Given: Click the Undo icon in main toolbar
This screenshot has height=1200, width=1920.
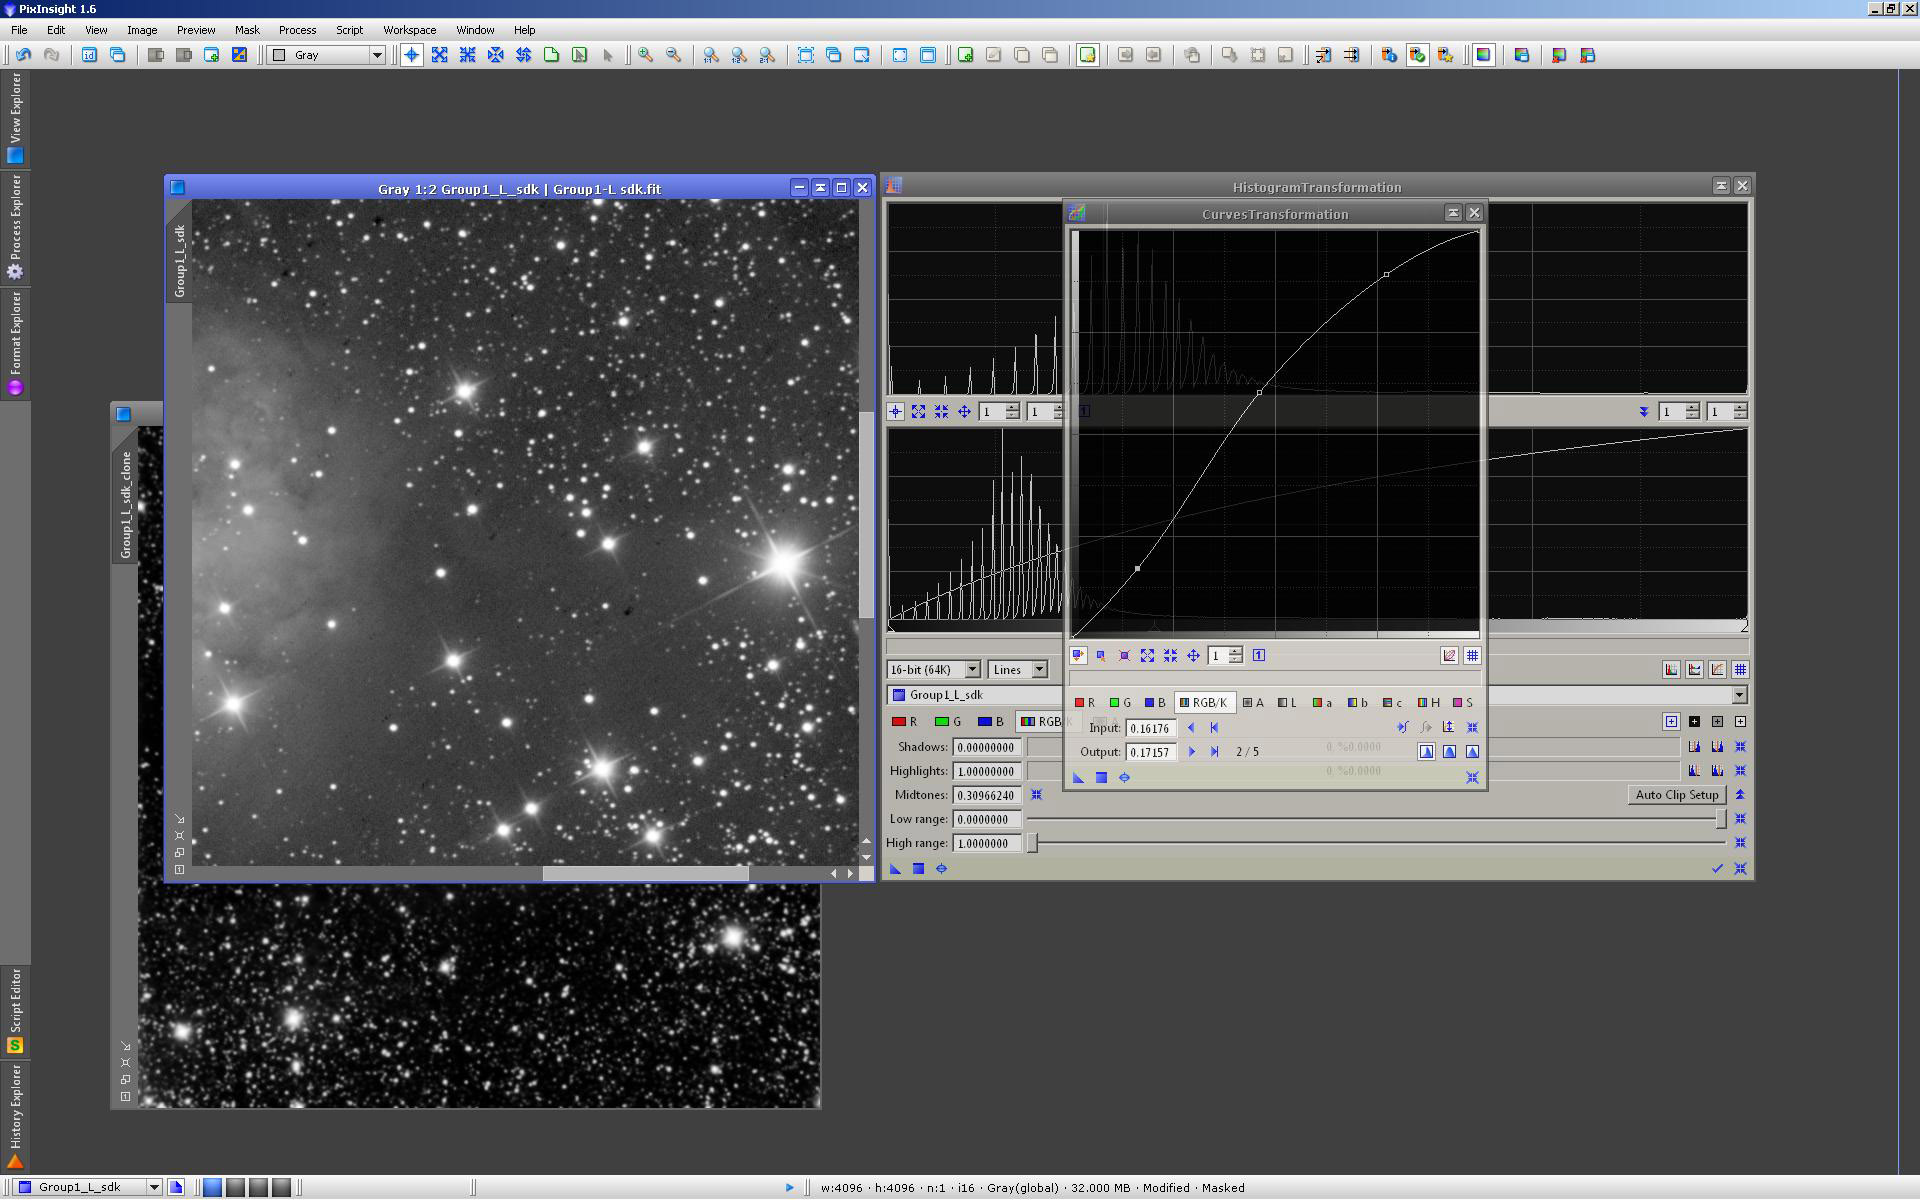Looking at the screenshot, I should point(23,55).
